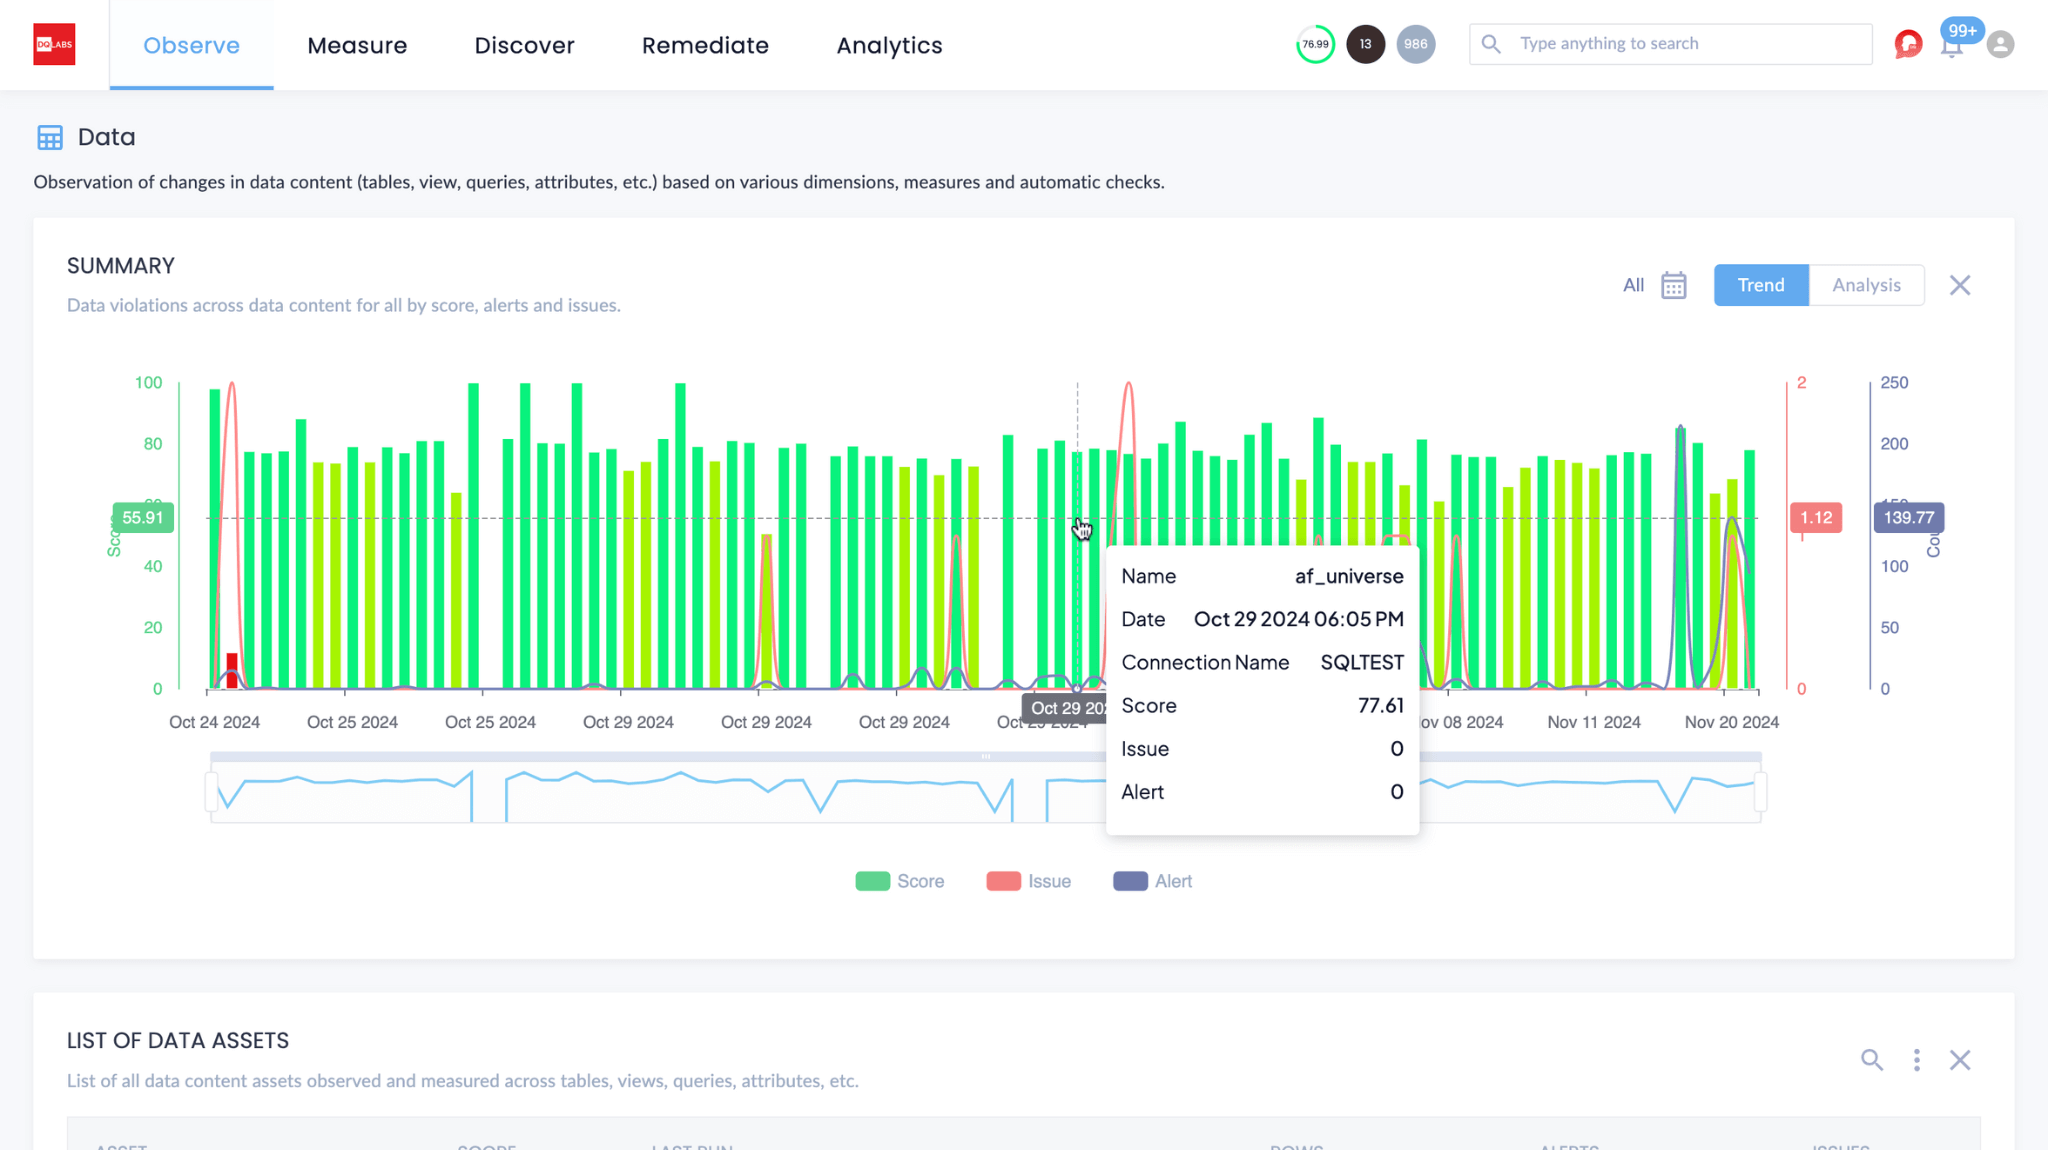Image resolution: width=2048 pixels, height=1150 pixels.
Task: Open the 13 dark counter badge
Action: click(1365, 44)
